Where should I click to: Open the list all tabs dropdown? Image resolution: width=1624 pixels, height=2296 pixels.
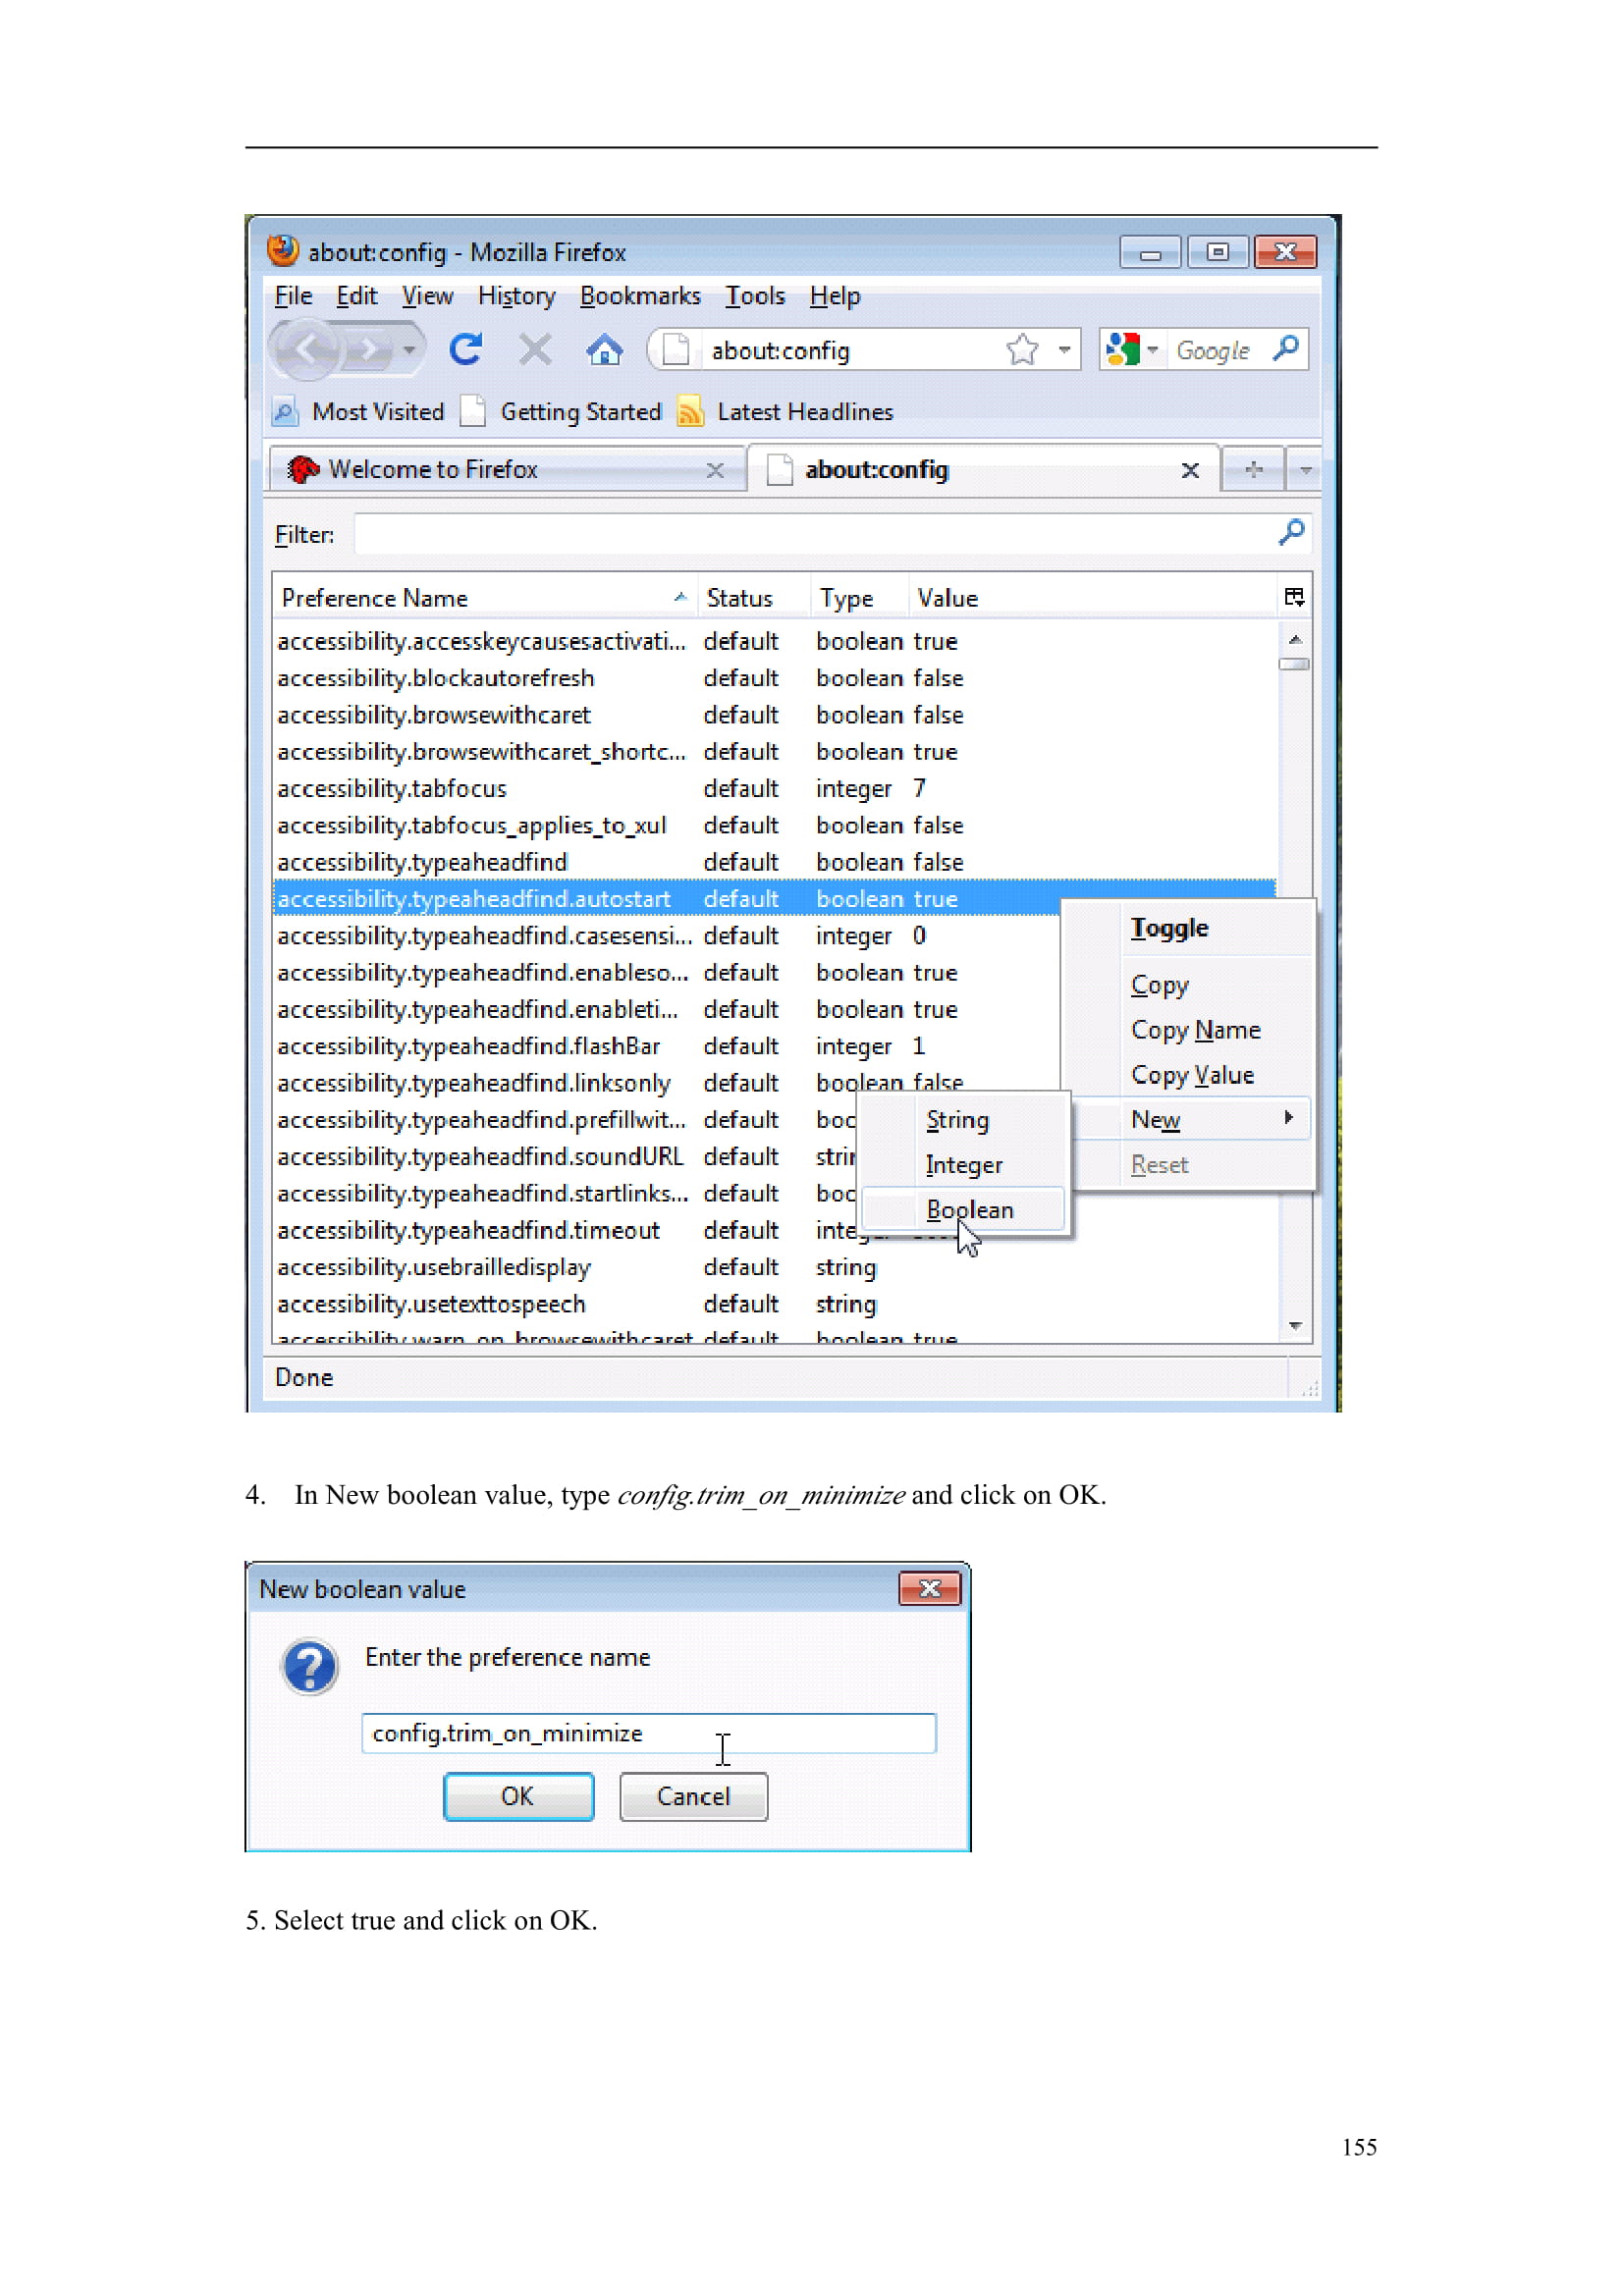click(x=1305, y=469)
